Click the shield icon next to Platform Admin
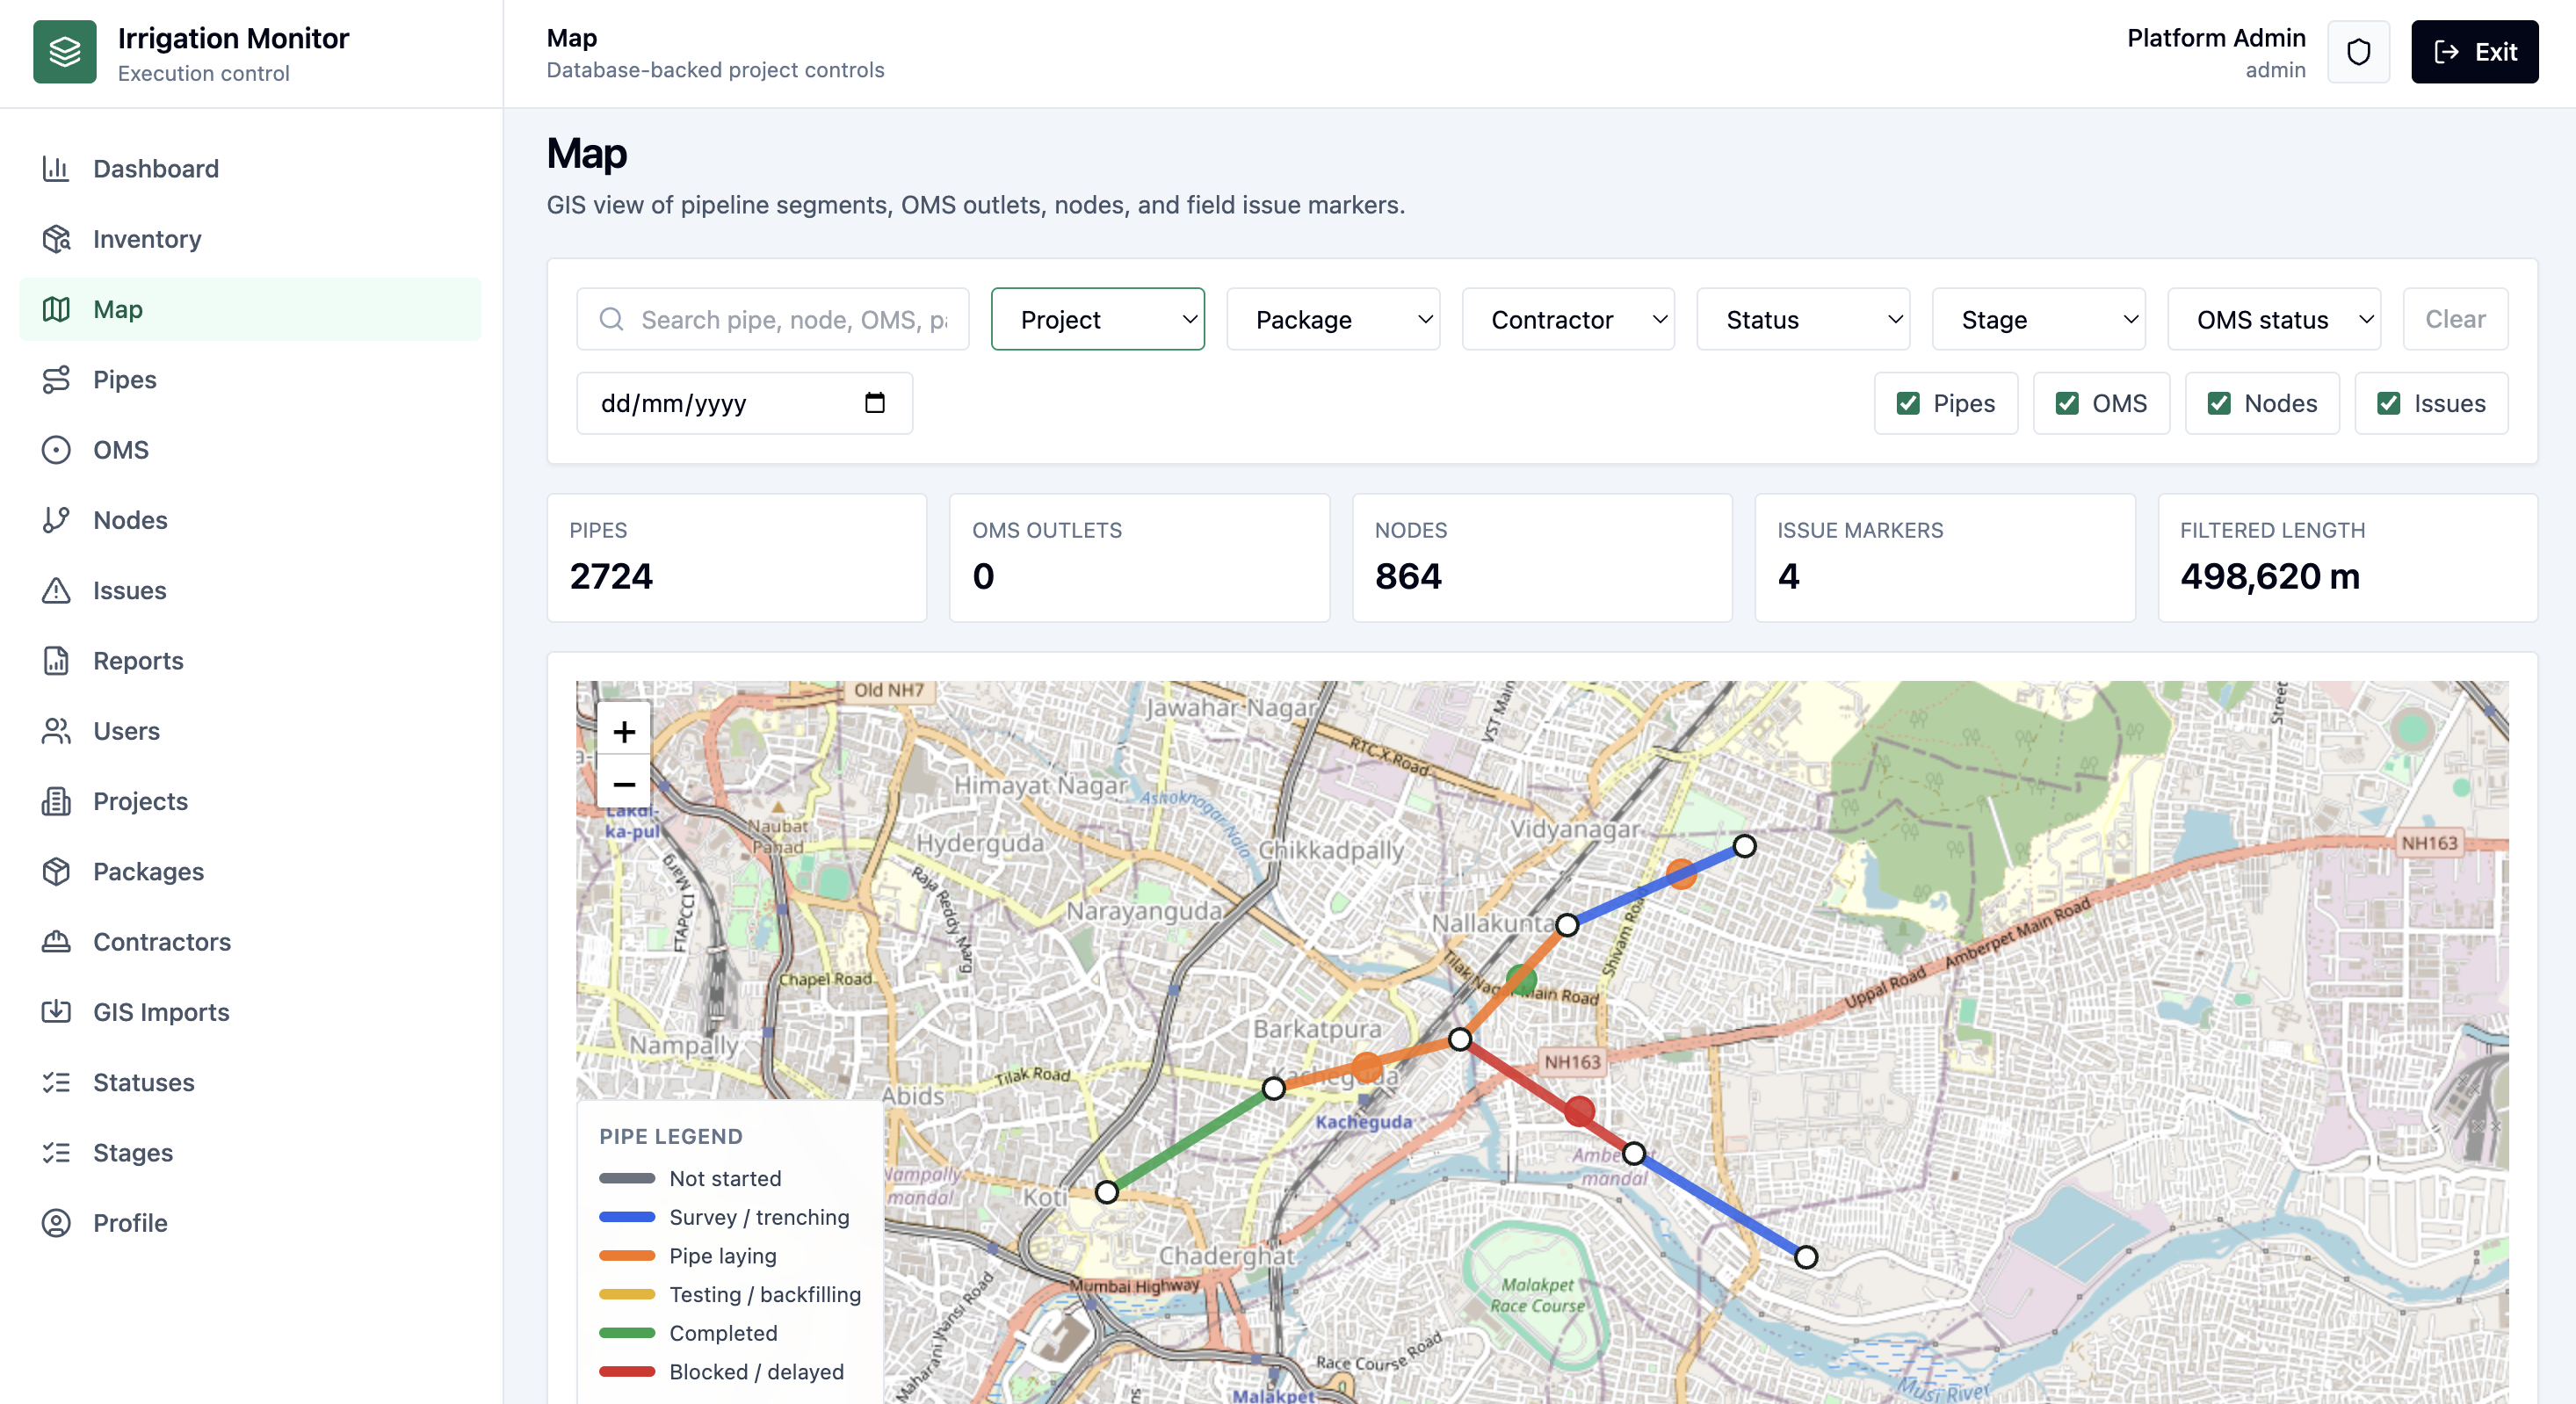 [x=2358, y=52]
